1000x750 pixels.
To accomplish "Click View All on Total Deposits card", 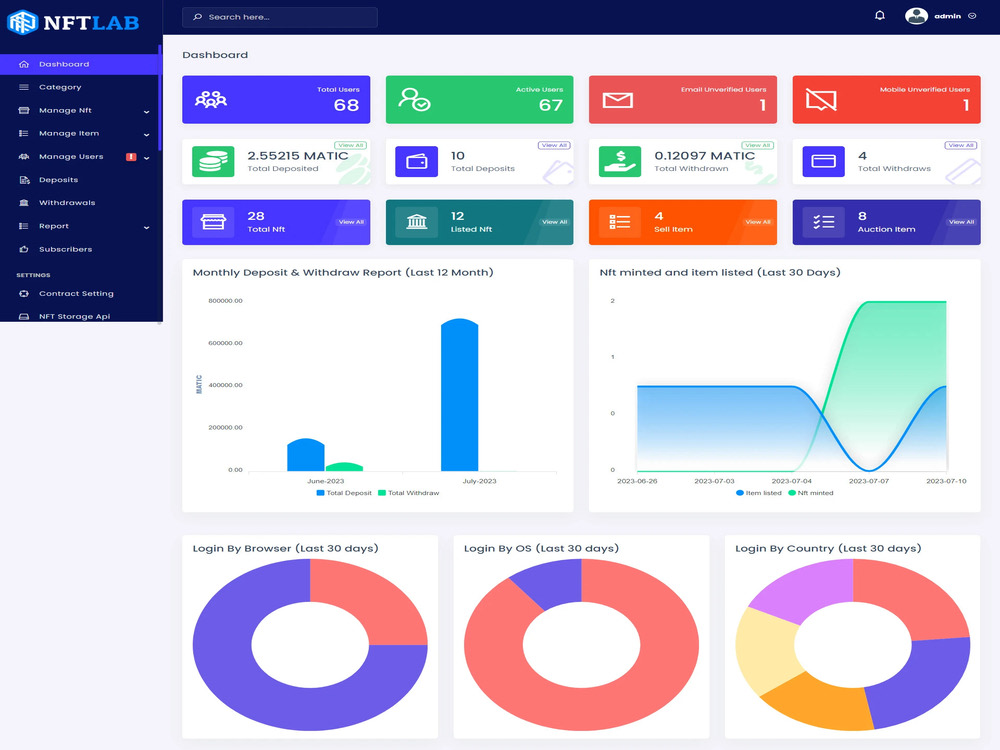I will (x=554, y=145).
